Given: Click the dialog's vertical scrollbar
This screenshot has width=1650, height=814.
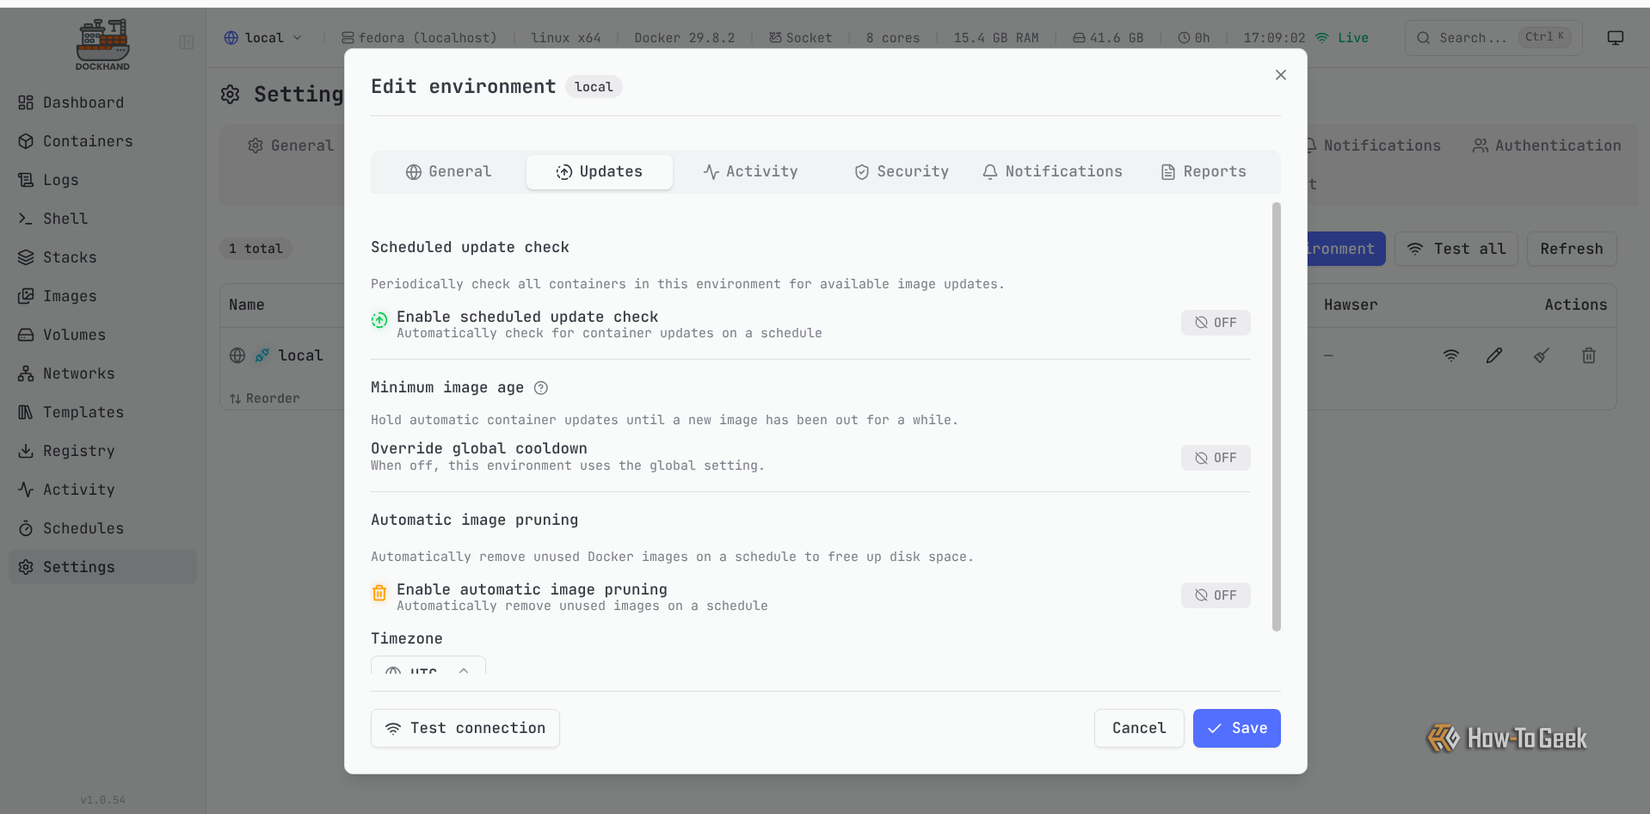Looking at the screenshot, I should point(1276,417).
